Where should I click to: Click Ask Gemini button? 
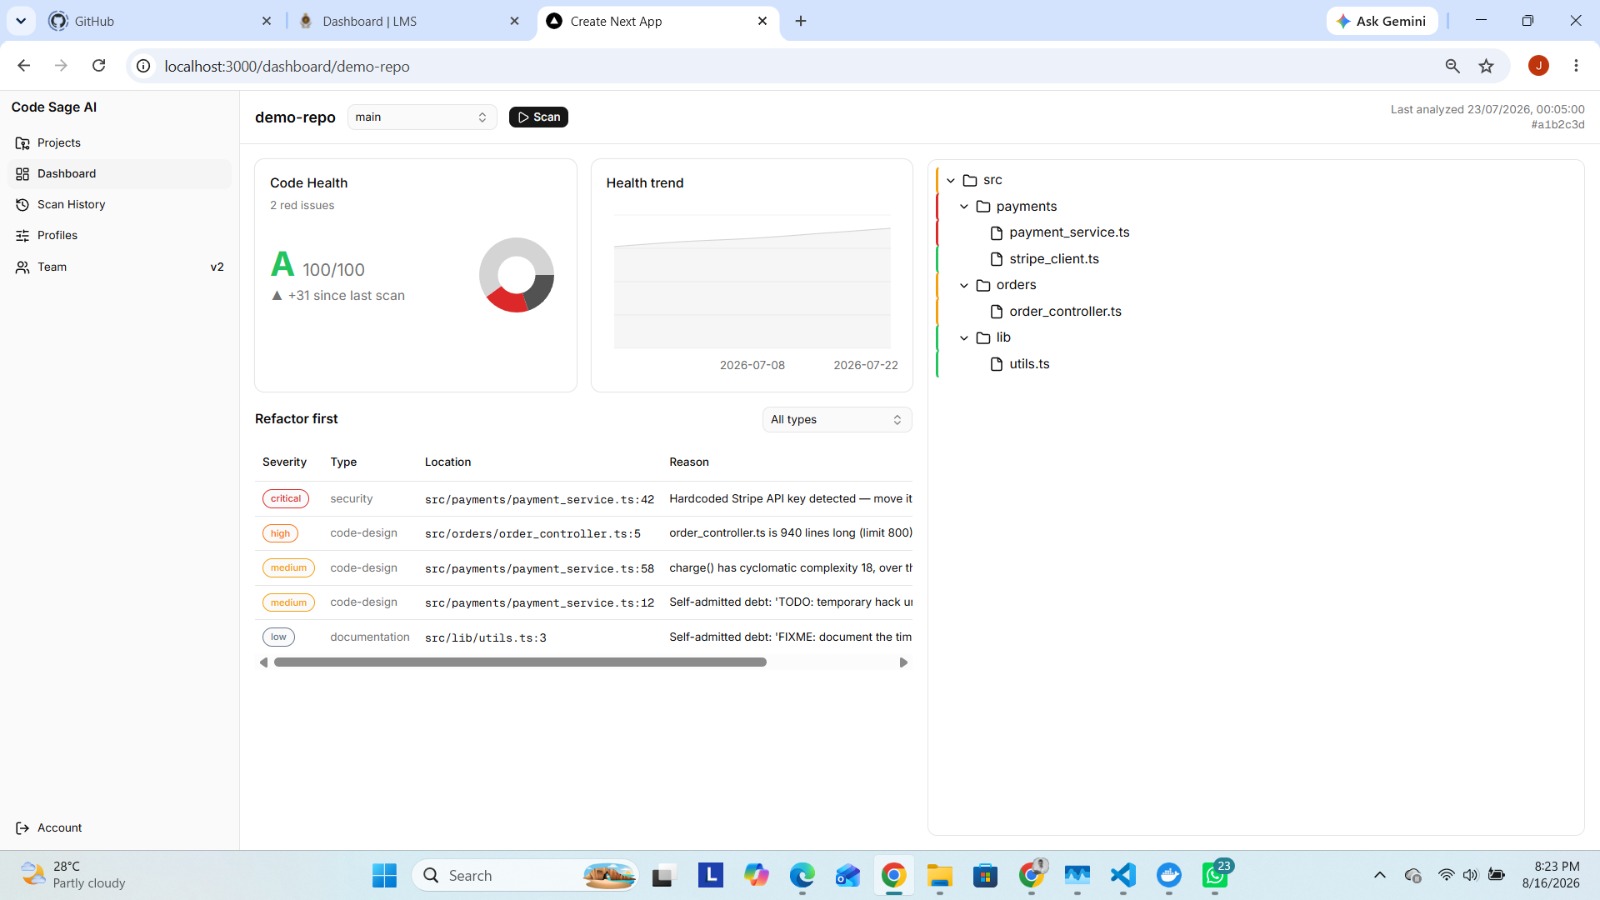(x=1382, y=21)
